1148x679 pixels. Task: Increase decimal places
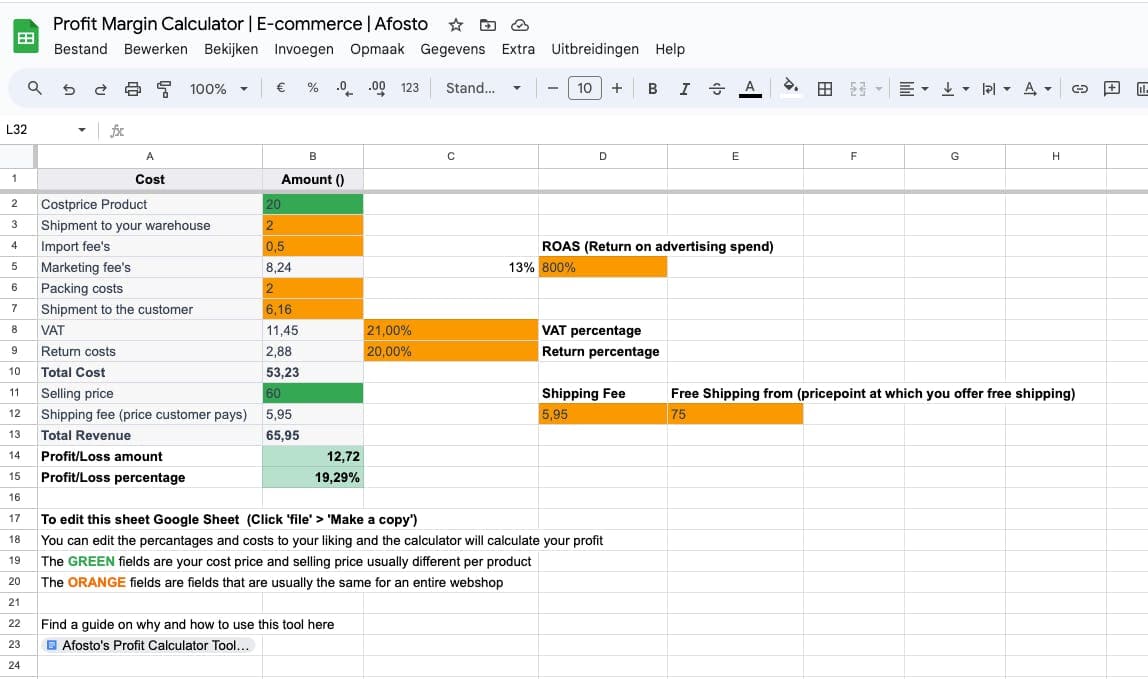click(377, 89)
